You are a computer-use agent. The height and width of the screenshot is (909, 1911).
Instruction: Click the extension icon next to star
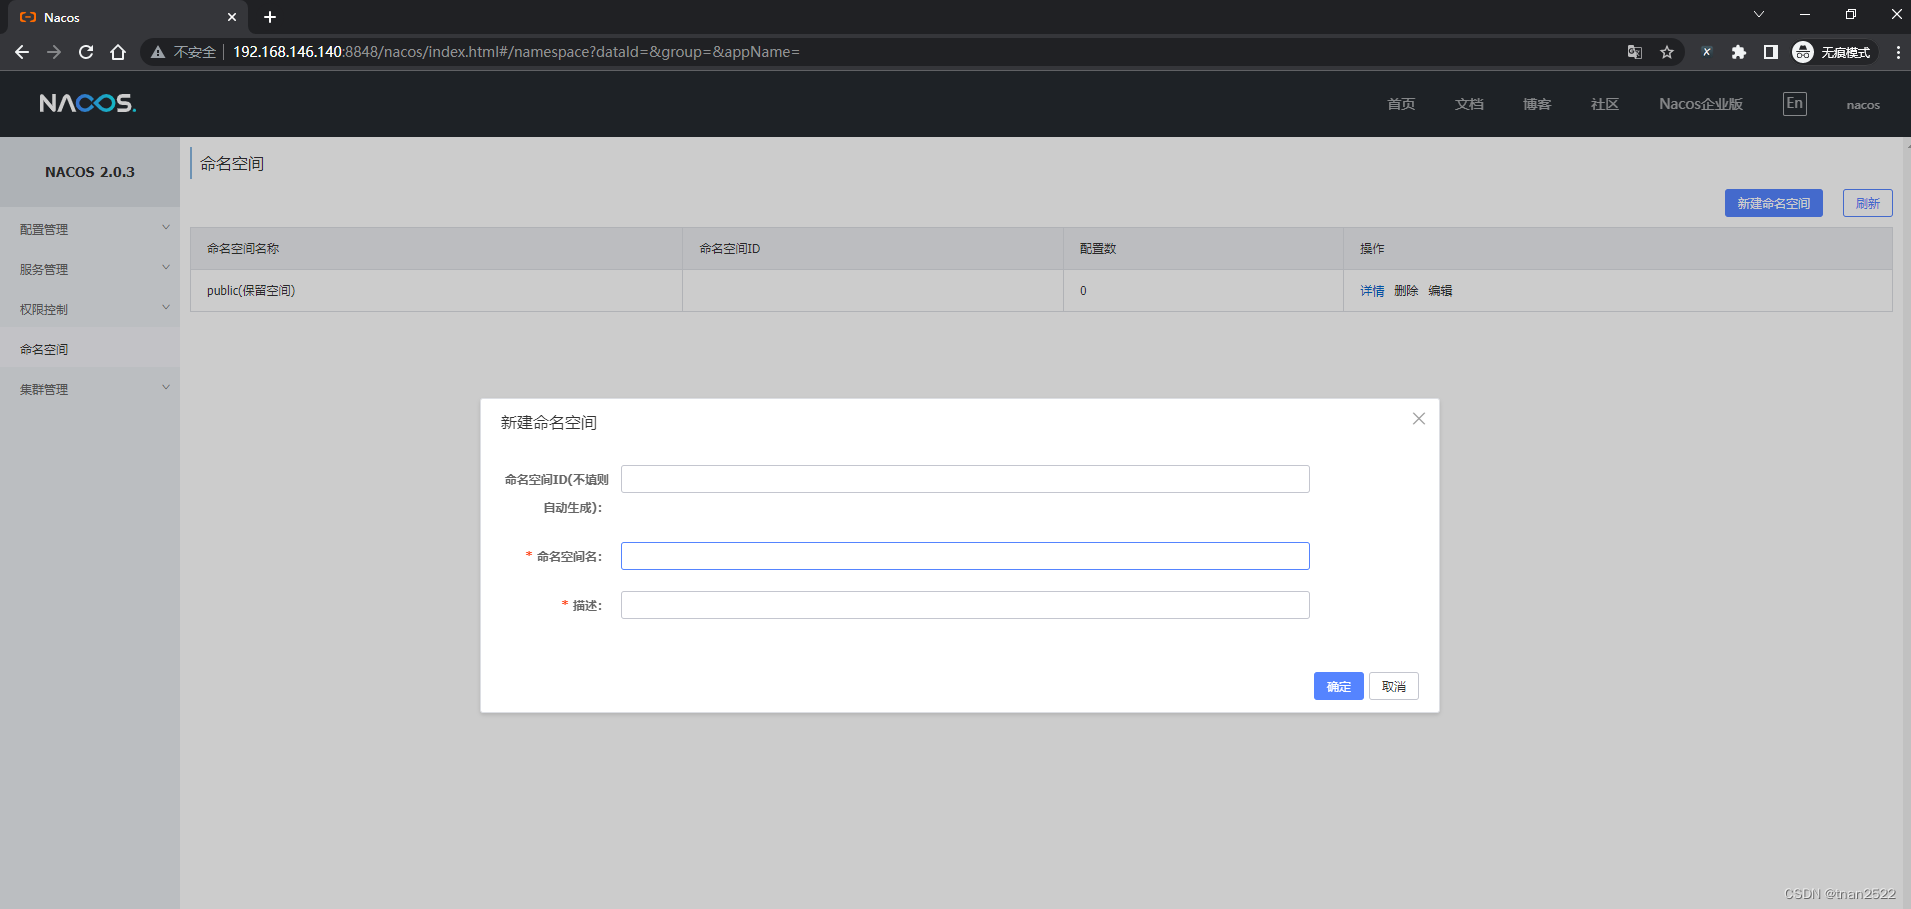click(1707, 52)
